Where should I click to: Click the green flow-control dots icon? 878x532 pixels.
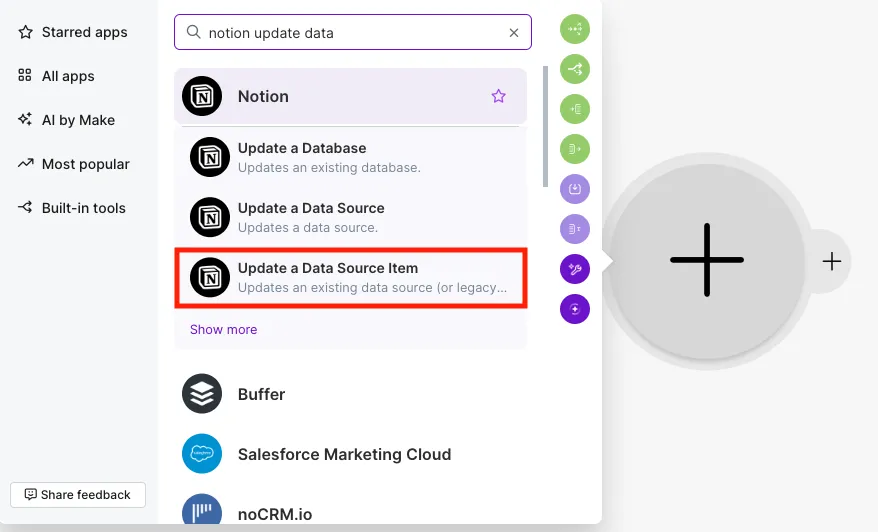(575, 29)
